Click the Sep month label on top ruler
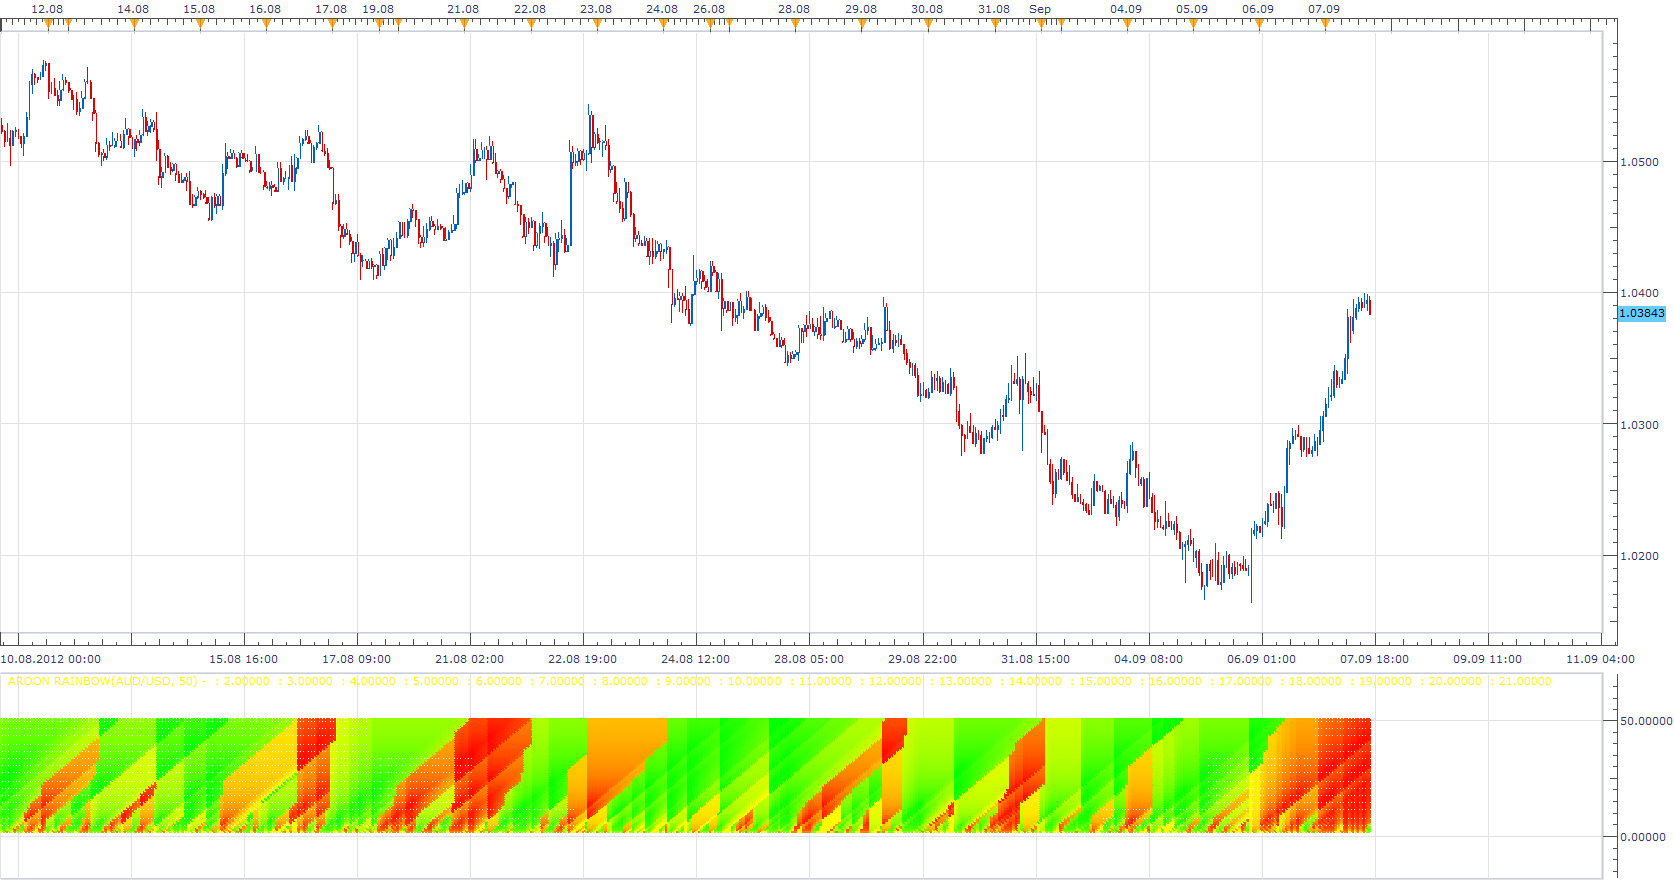The height and width of the screenshot is (880, 1674). pyautogui.click(x=1040, y=9)
